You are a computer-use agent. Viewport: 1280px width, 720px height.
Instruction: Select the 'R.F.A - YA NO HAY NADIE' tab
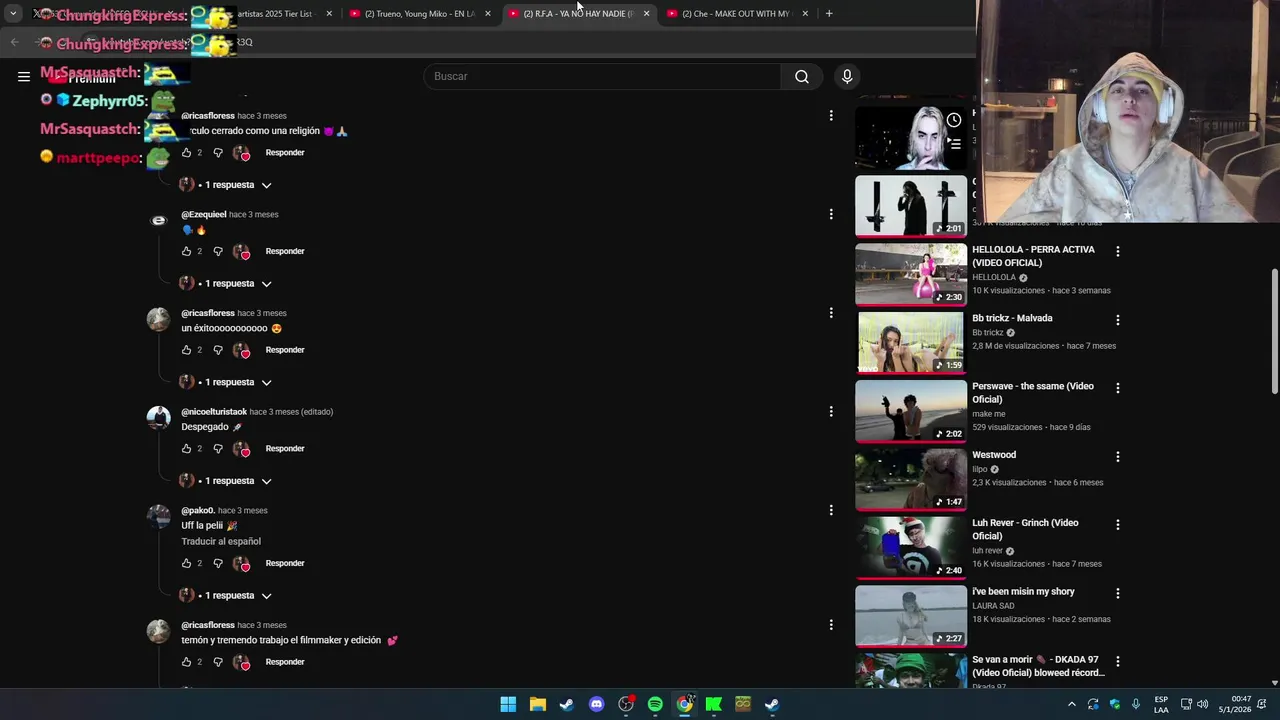(x=578, y=14)
